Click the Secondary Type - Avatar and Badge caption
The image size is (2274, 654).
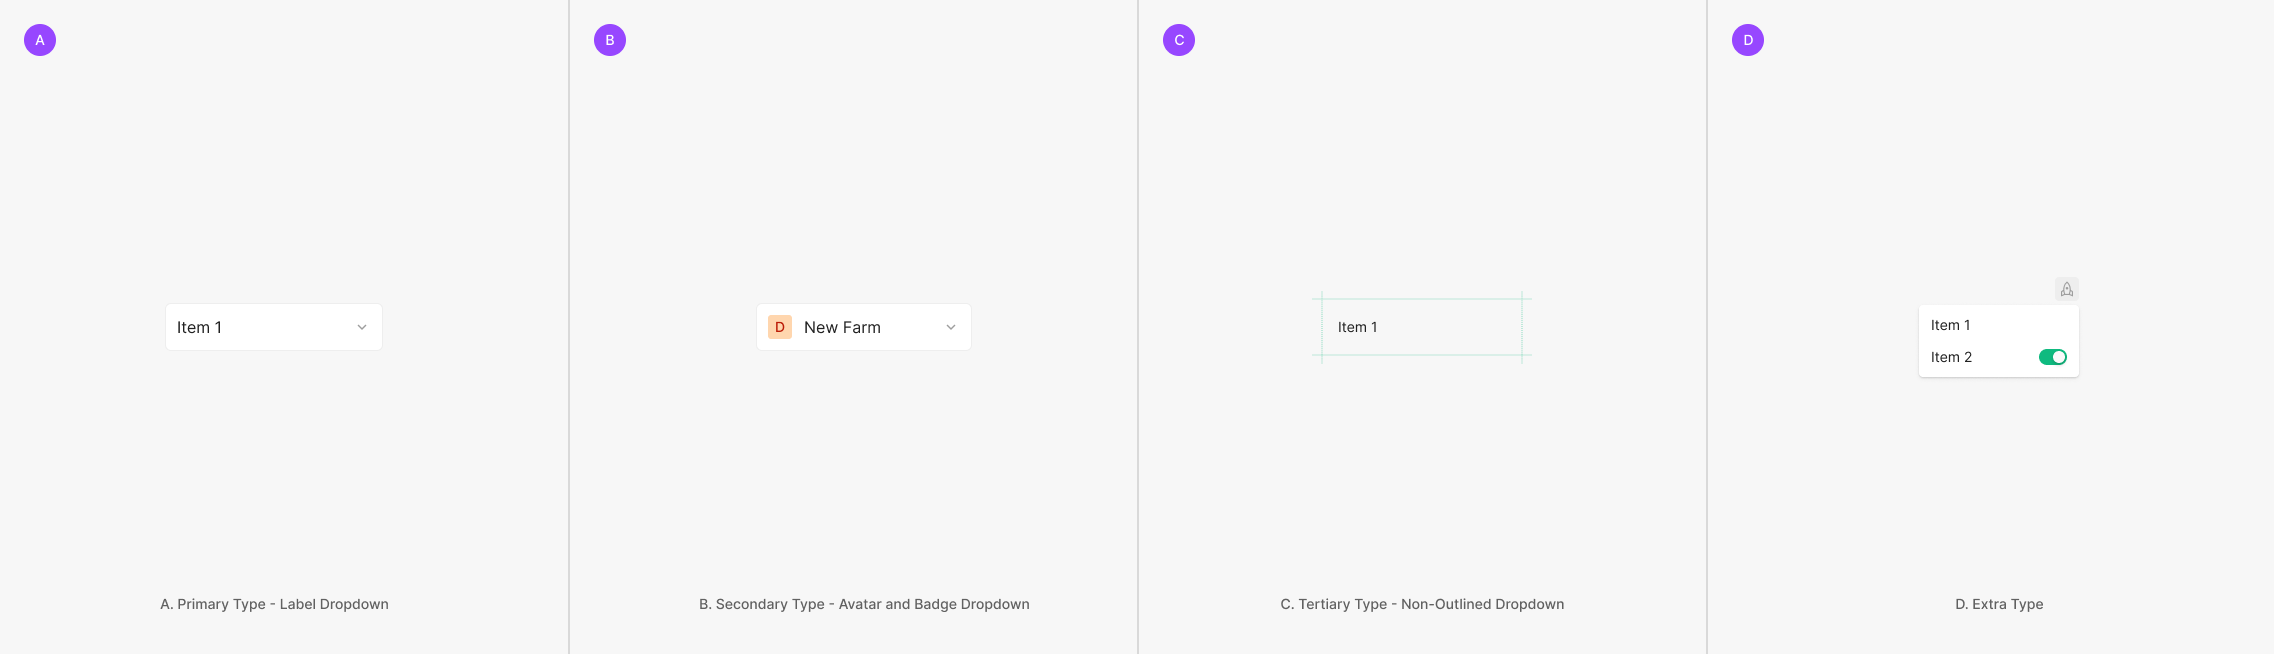(x=864, y=604)
